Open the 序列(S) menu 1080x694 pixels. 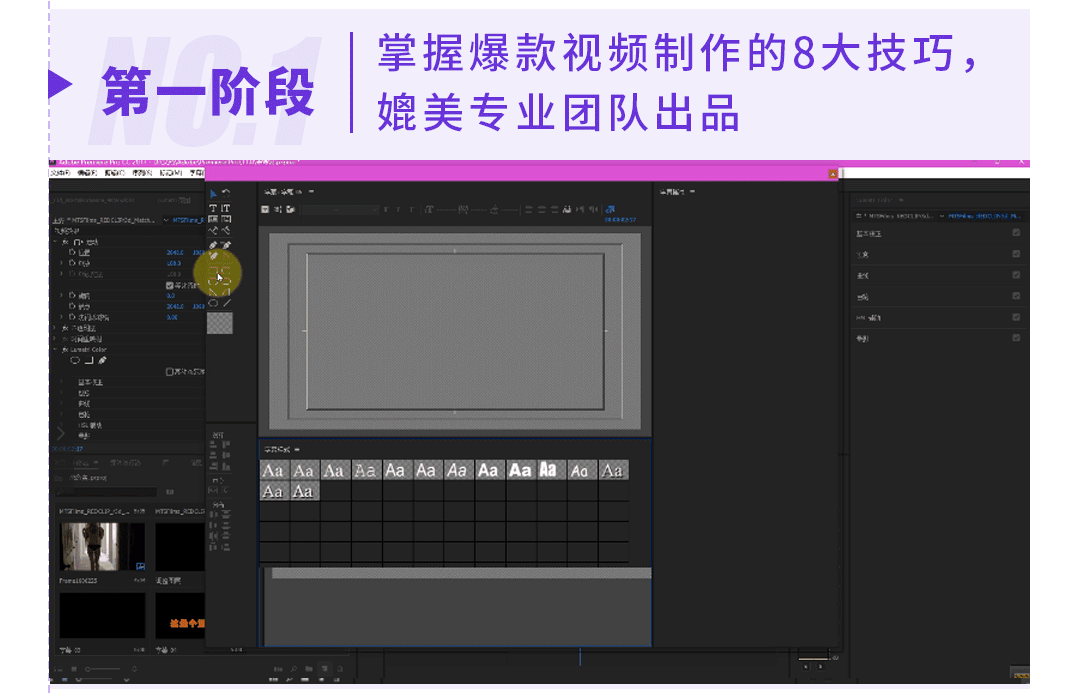142,173
